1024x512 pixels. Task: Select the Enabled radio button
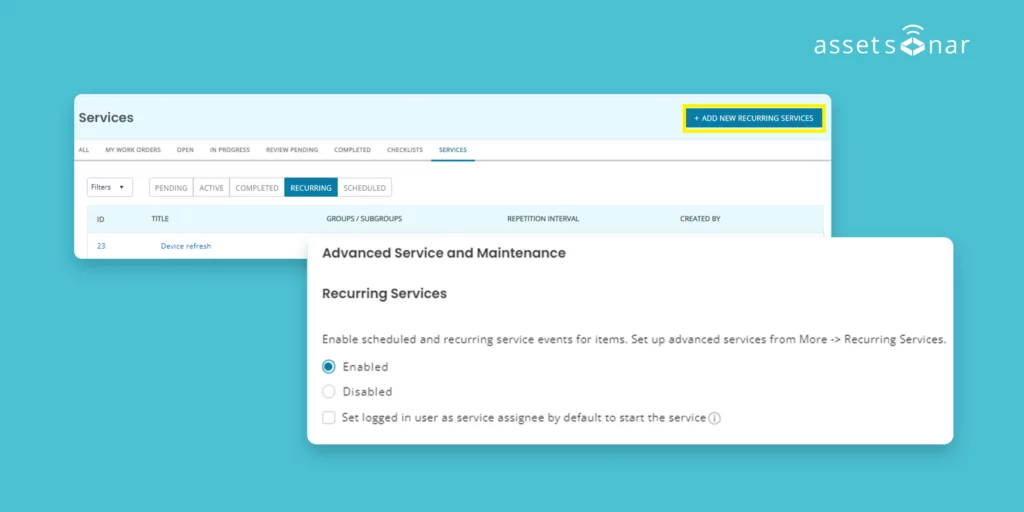click(329, 367)
